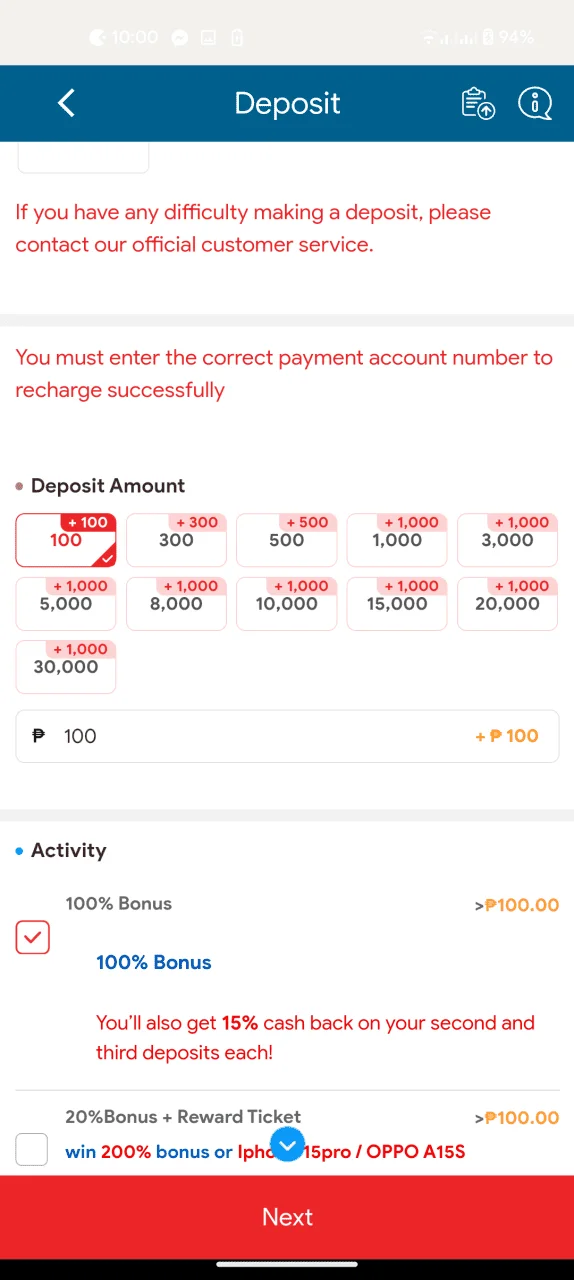Screen dimensions: 574x1280
Task: Pick the 5,000 deposit amount
Action: 66,604
